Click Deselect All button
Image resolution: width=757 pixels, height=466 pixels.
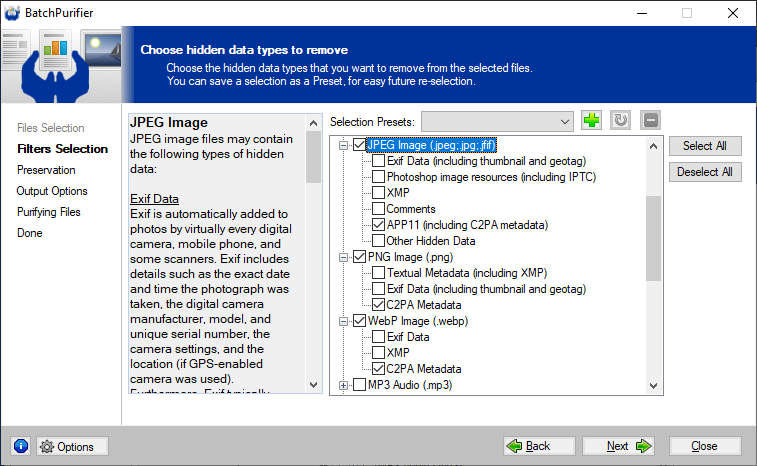point(705,172)
